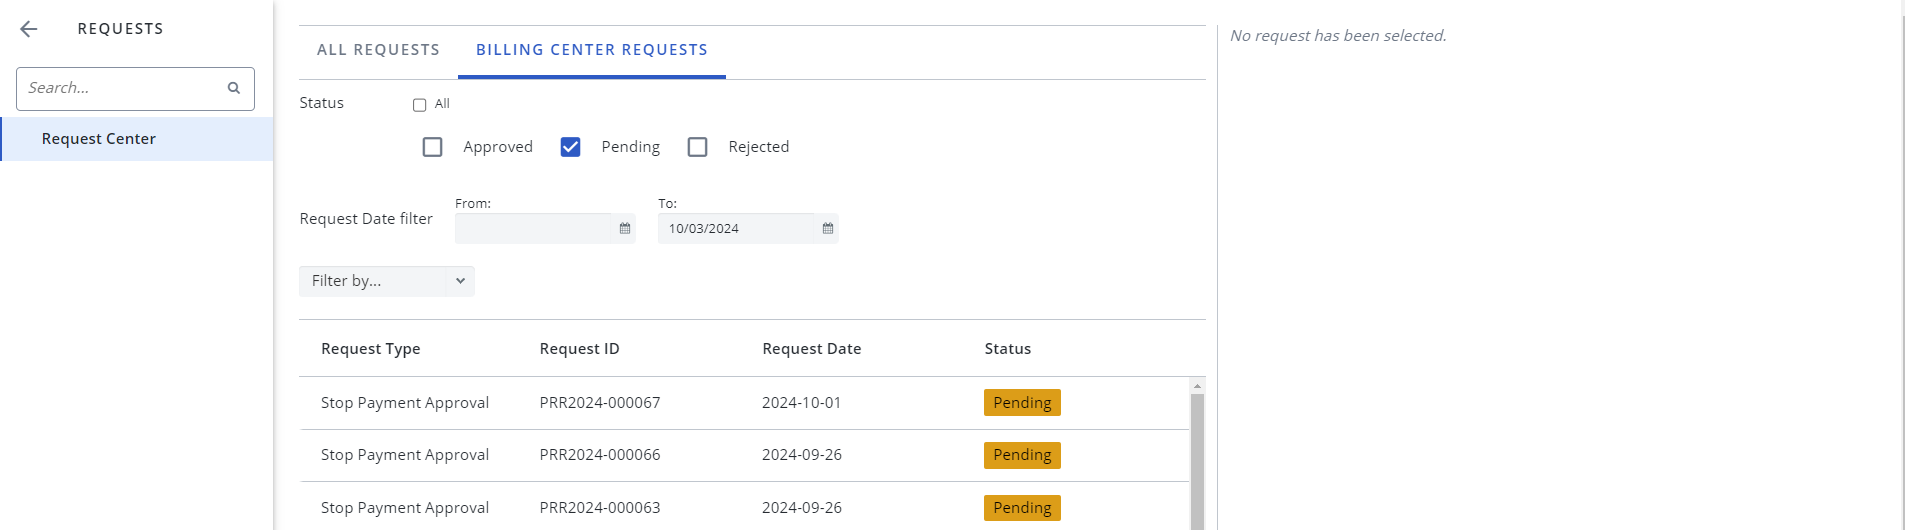
Task: Click the search magnifier icon
Action: pos(234,88)
